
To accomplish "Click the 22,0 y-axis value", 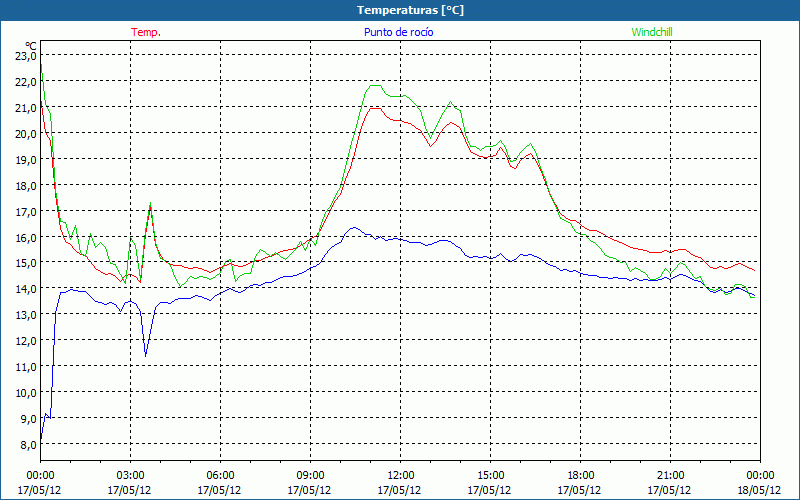I will [x=26, y=82].
